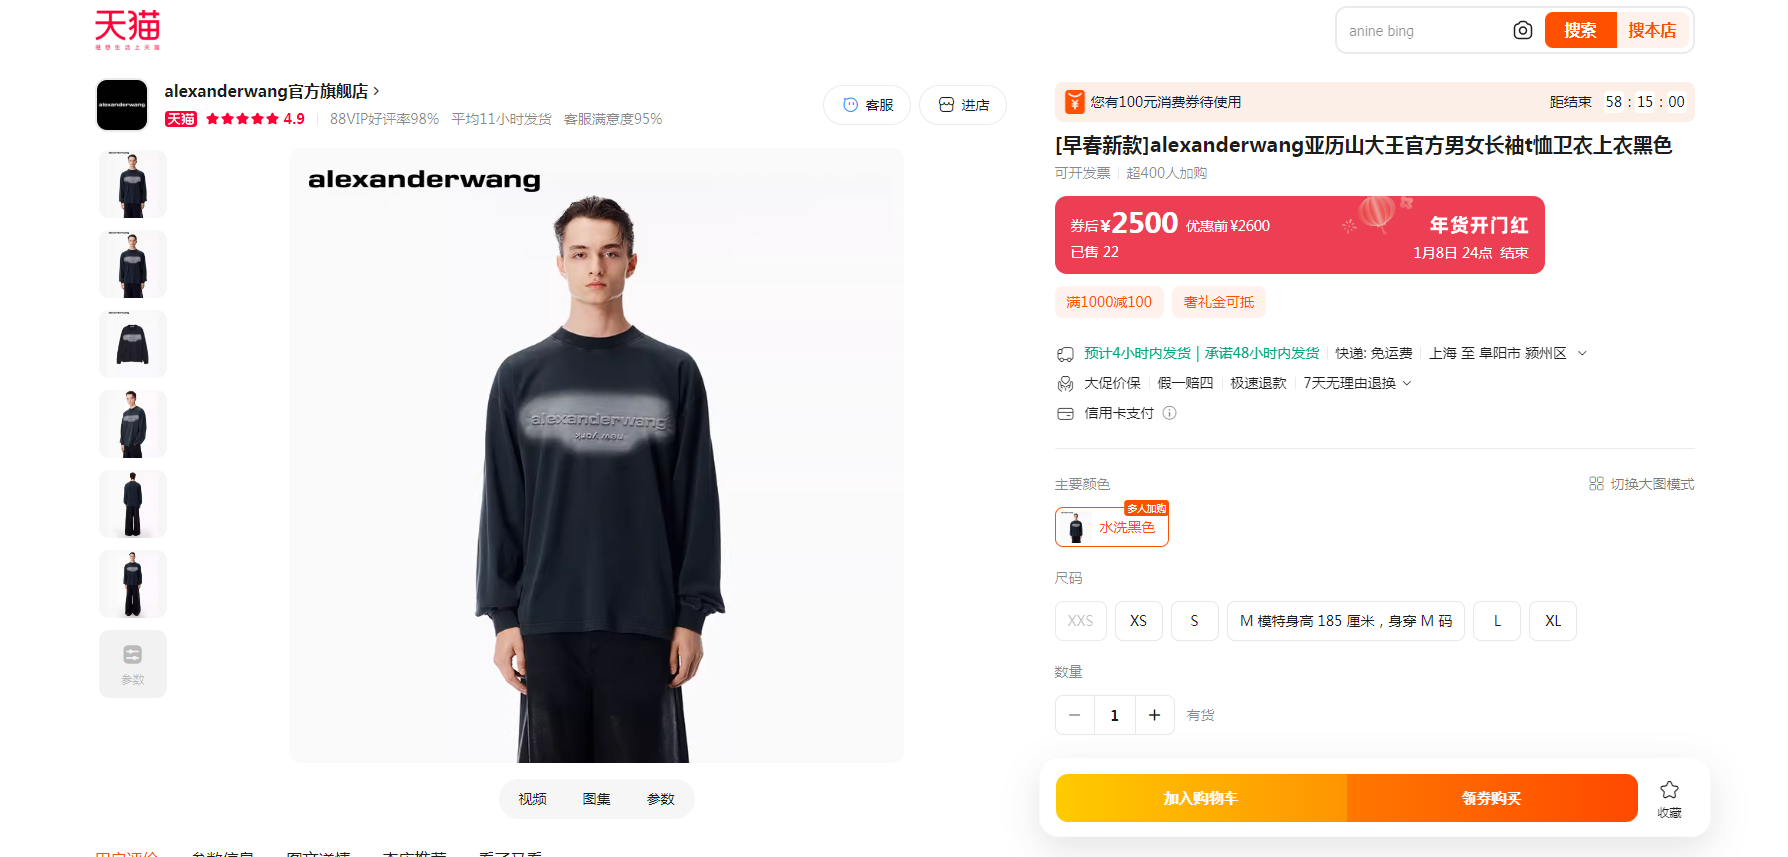The image size is (1788, 857).
Task: Click the 加入购物车 button
Action: point(1201,798)
